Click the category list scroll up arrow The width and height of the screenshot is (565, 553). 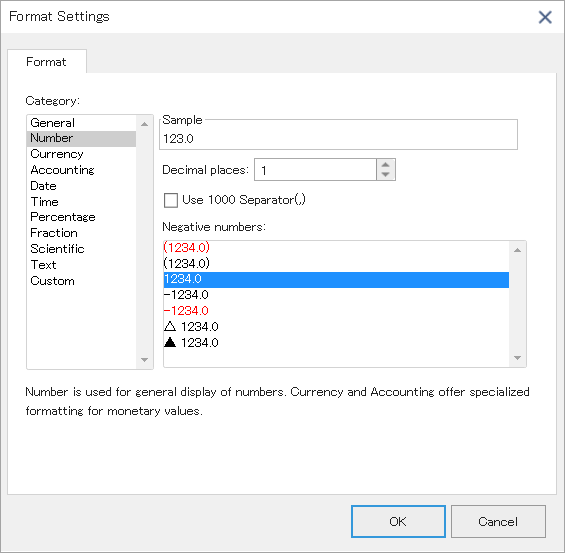coord(144,124)
